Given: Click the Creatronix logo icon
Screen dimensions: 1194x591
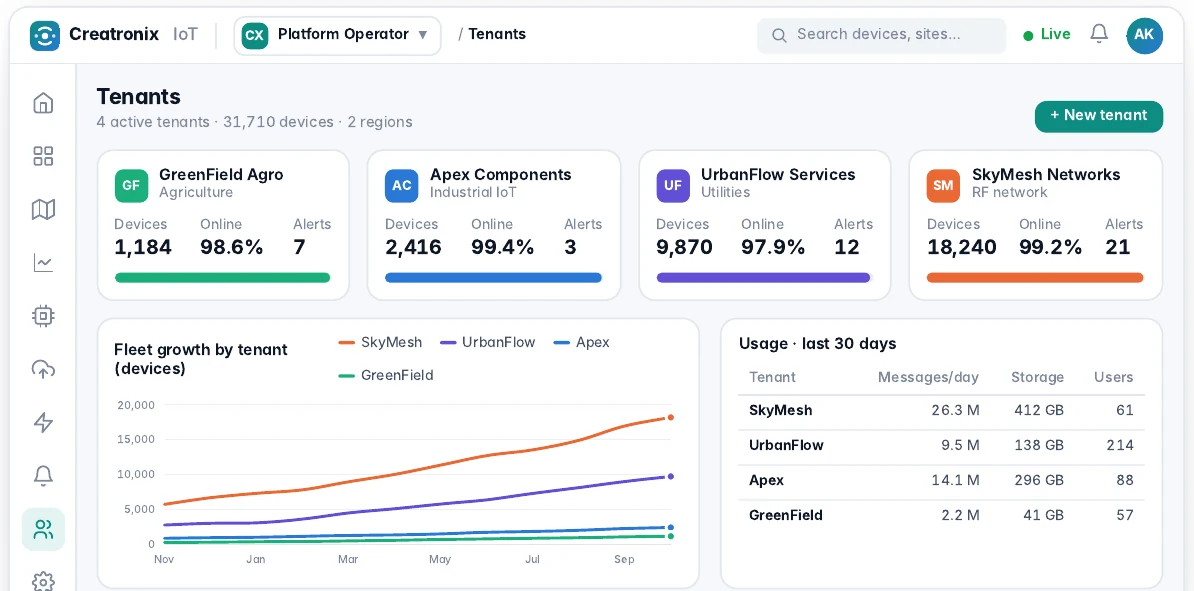Looking at the screenshot, I should point(45,36).
